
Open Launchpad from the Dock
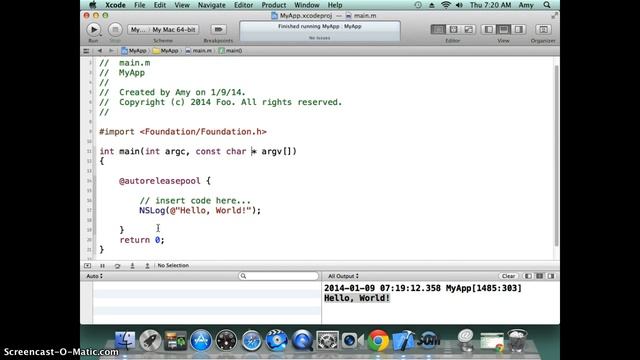(150, 340)
